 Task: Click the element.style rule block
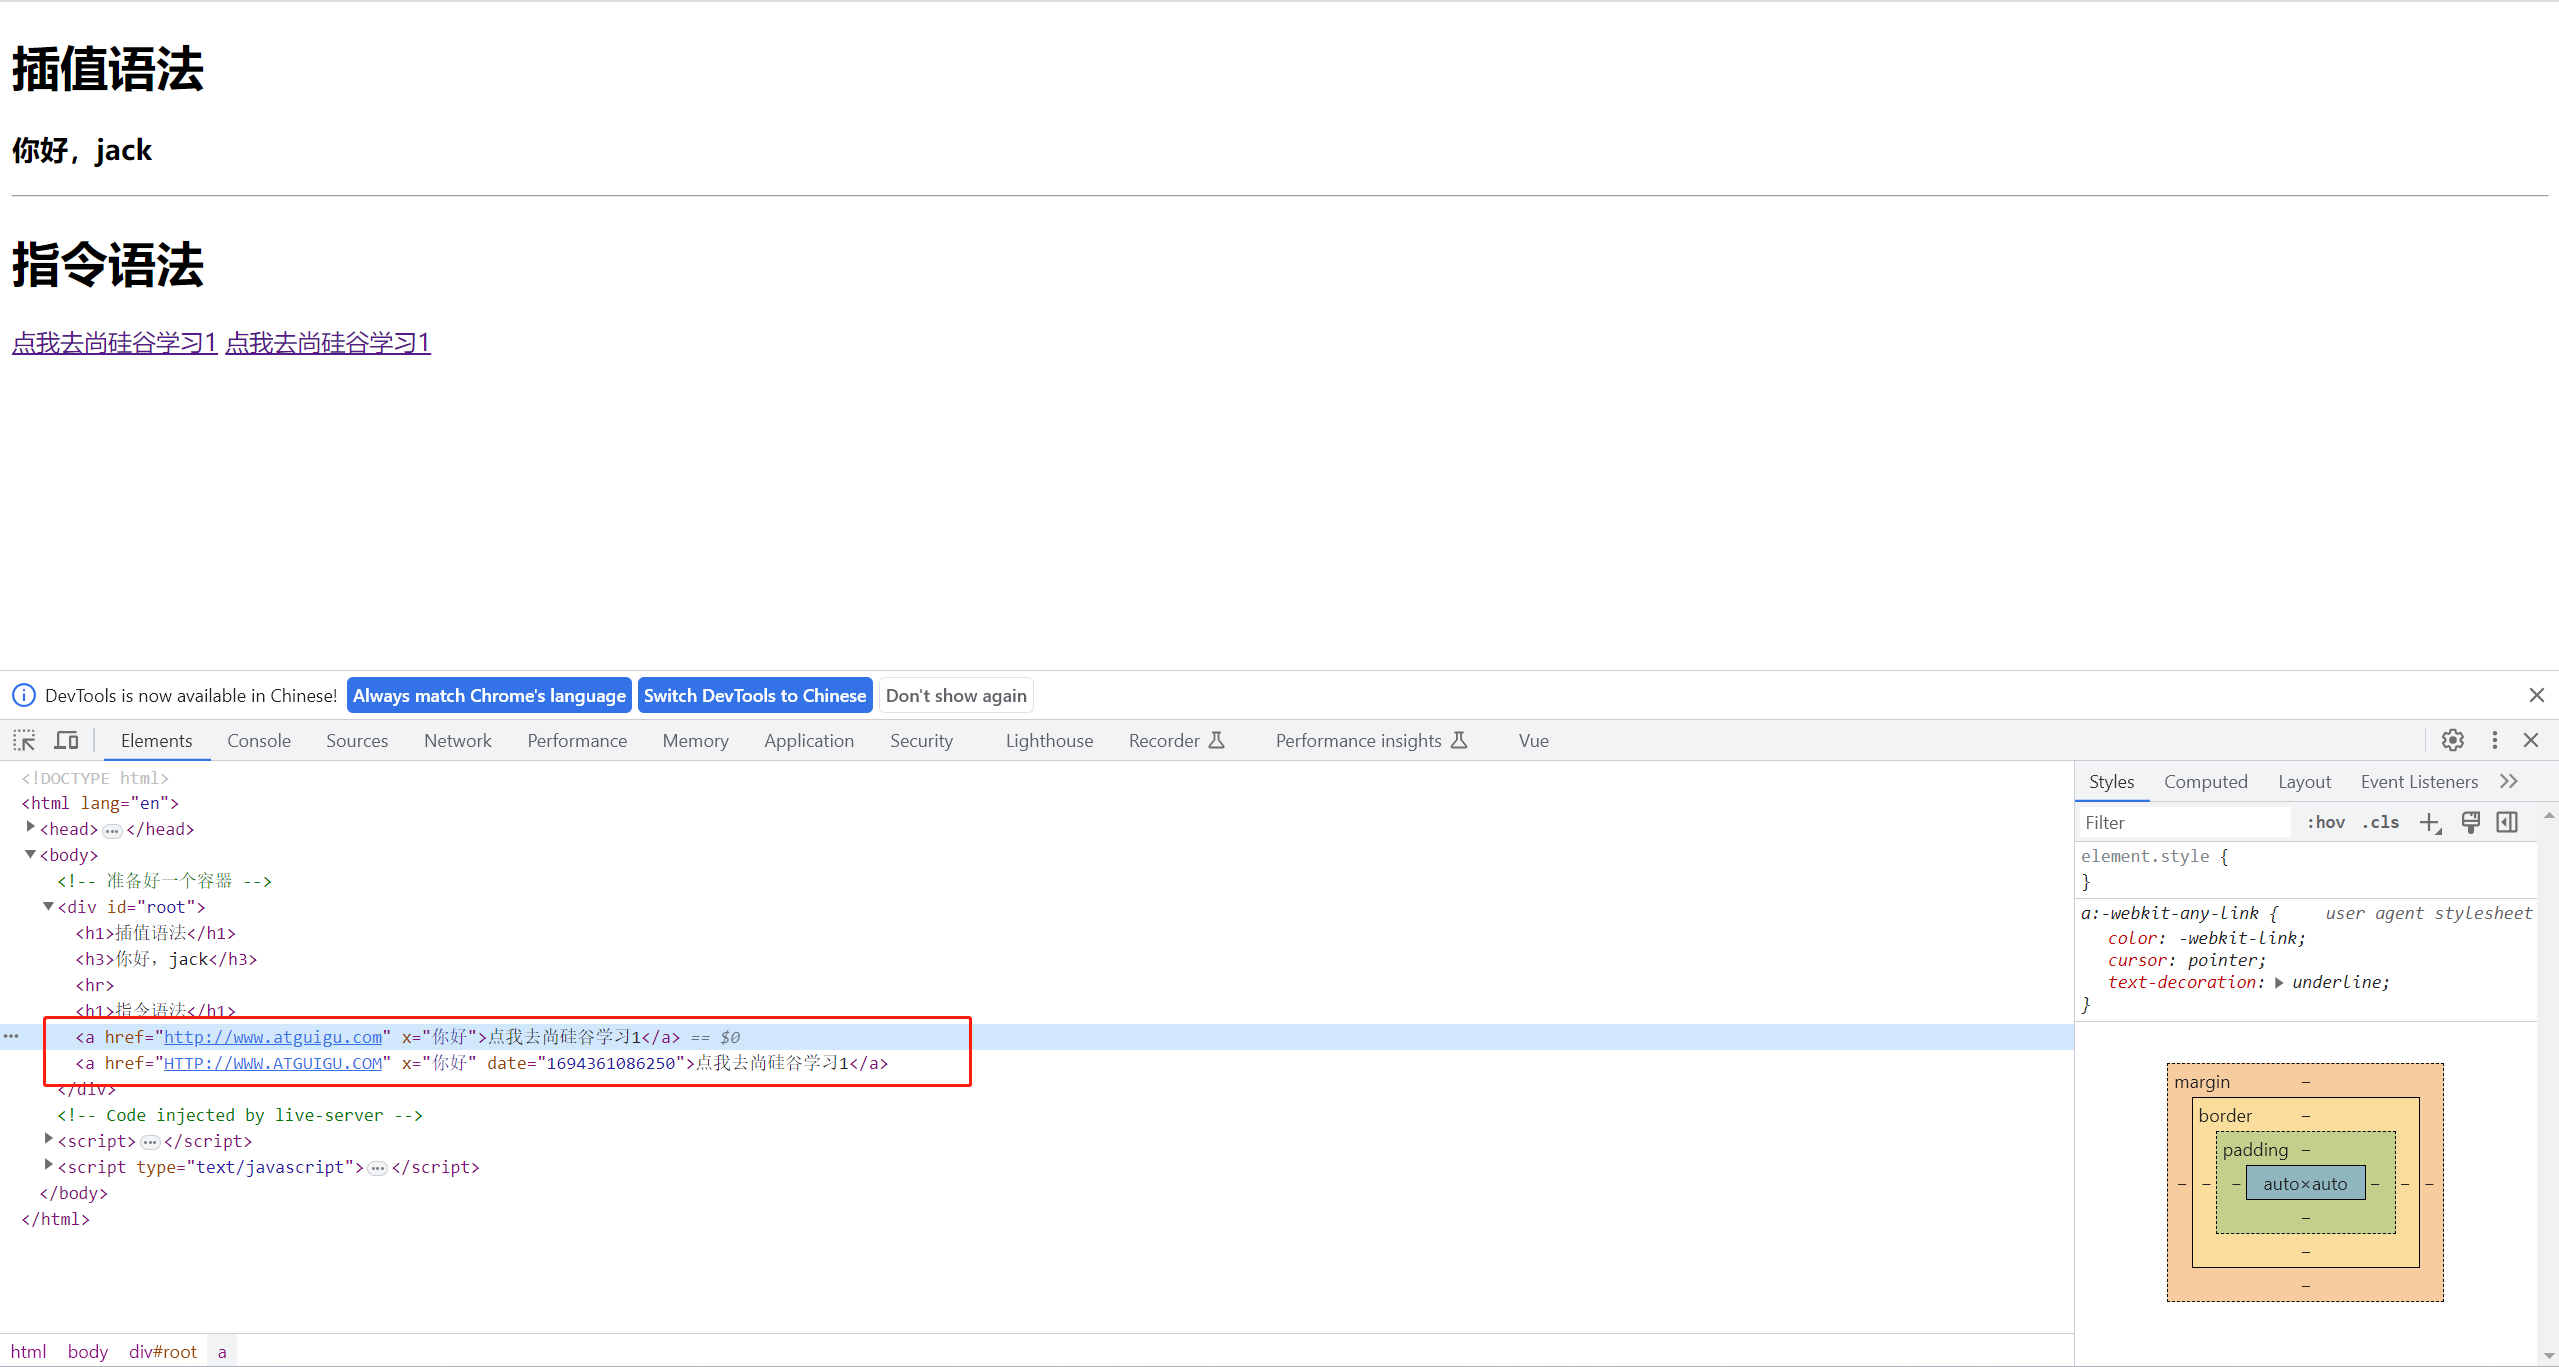(x=2306, y=869)
